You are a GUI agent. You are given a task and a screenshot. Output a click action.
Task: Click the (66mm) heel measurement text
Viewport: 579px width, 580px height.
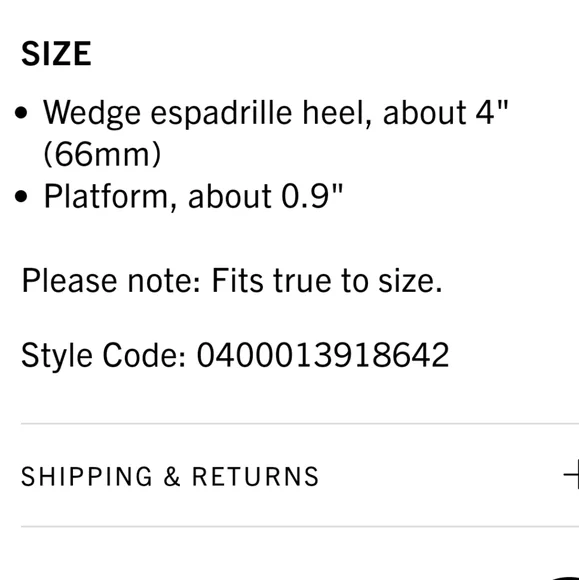click(x=102, y=154)
